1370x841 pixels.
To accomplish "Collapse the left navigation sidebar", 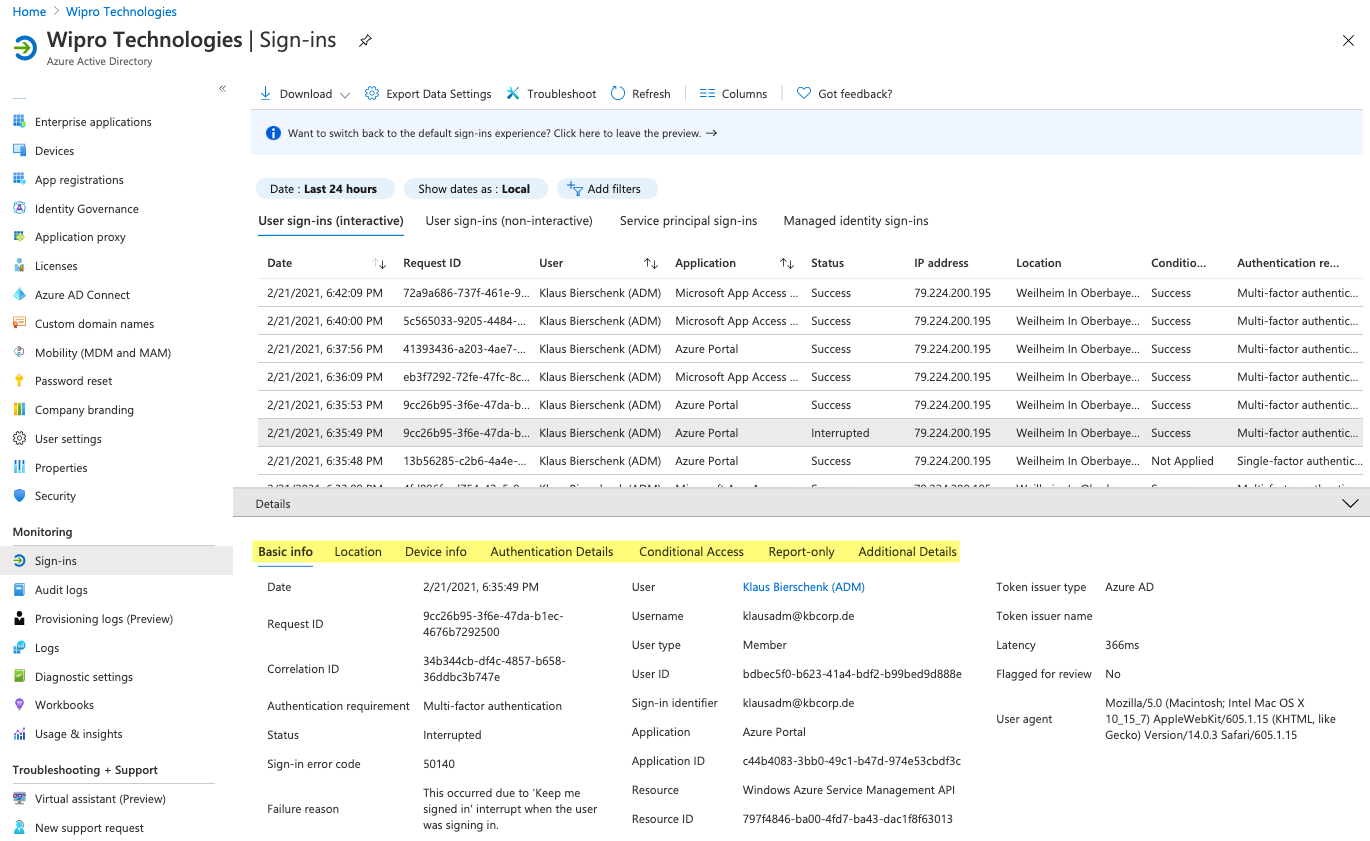I will coord(222,88).
